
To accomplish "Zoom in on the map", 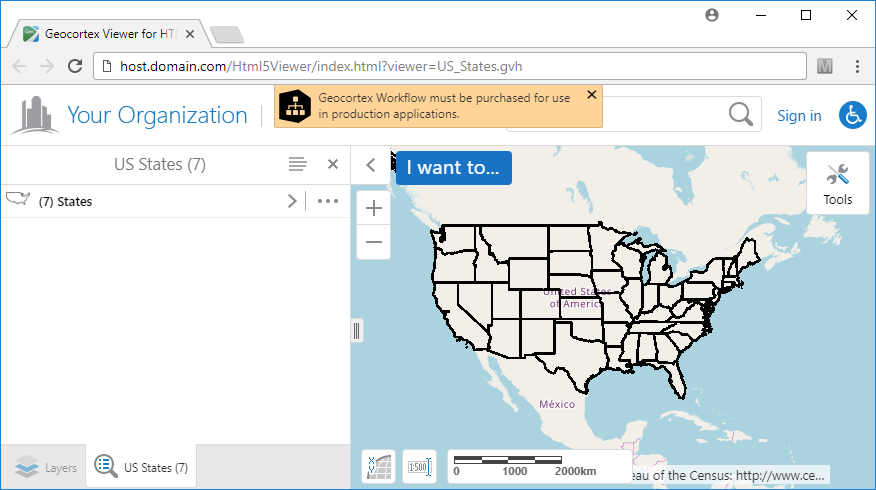I will (x=374, y=208).
